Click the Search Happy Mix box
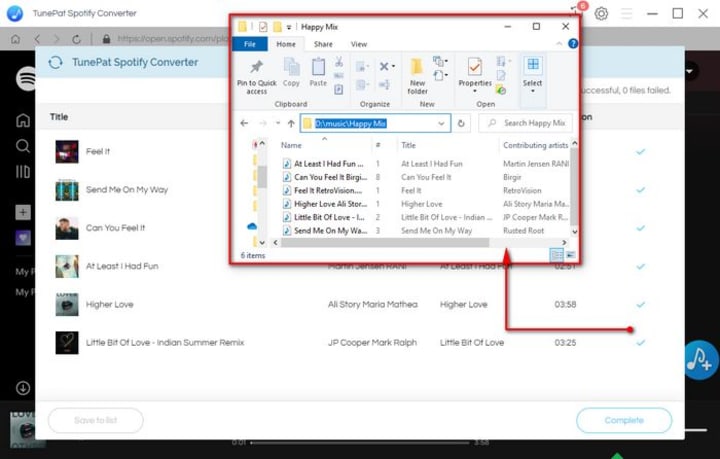This screenshot has width=720, height=459. click(x=525, y=123)
